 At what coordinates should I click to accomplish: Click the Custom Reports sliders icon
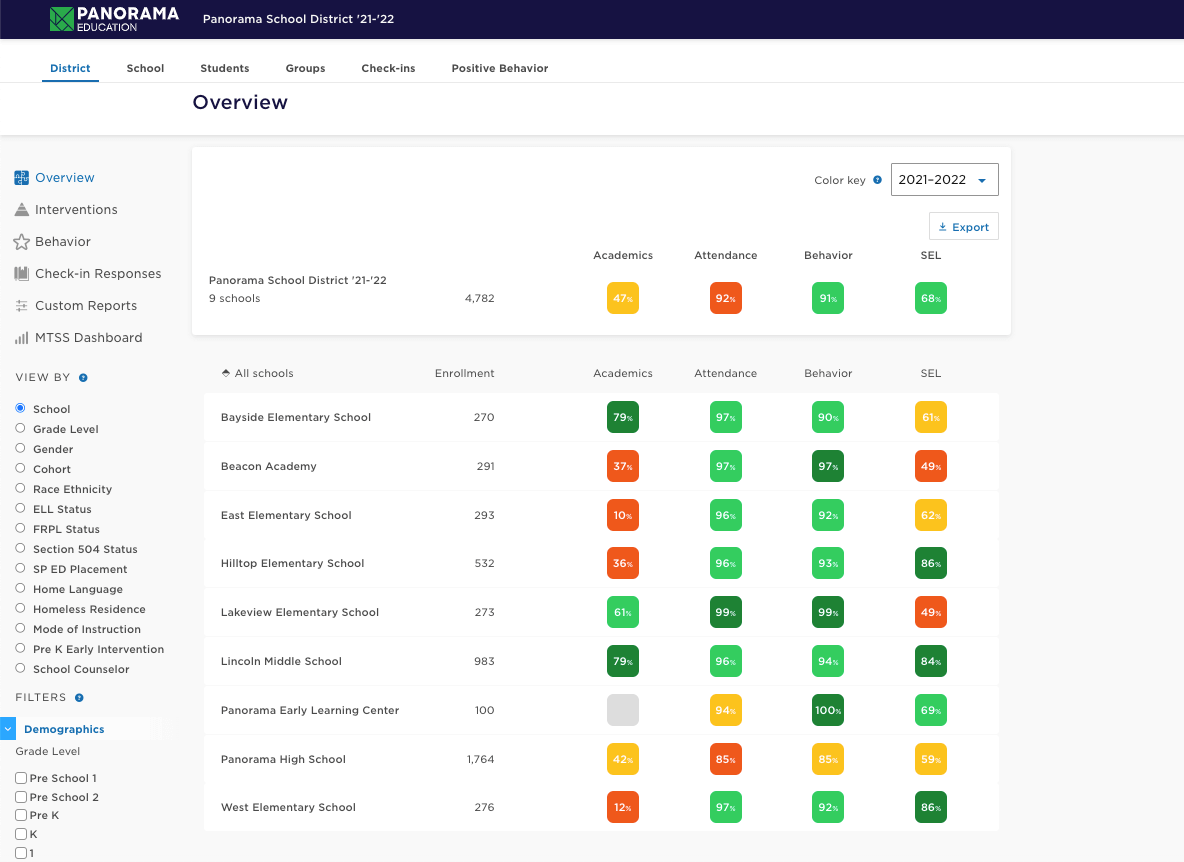point(21,306)
